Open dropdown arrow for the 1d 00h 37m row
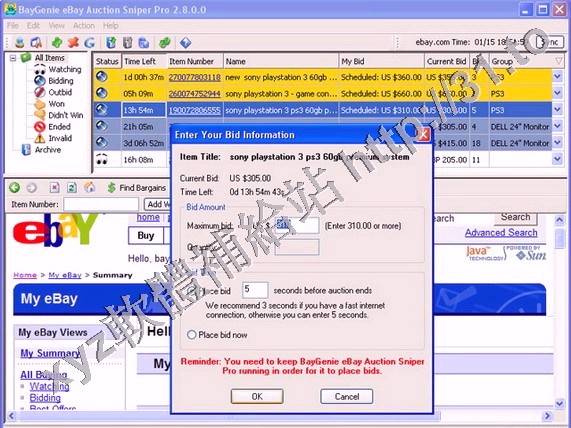The image size is (571, 428). [x=557, y=77]
